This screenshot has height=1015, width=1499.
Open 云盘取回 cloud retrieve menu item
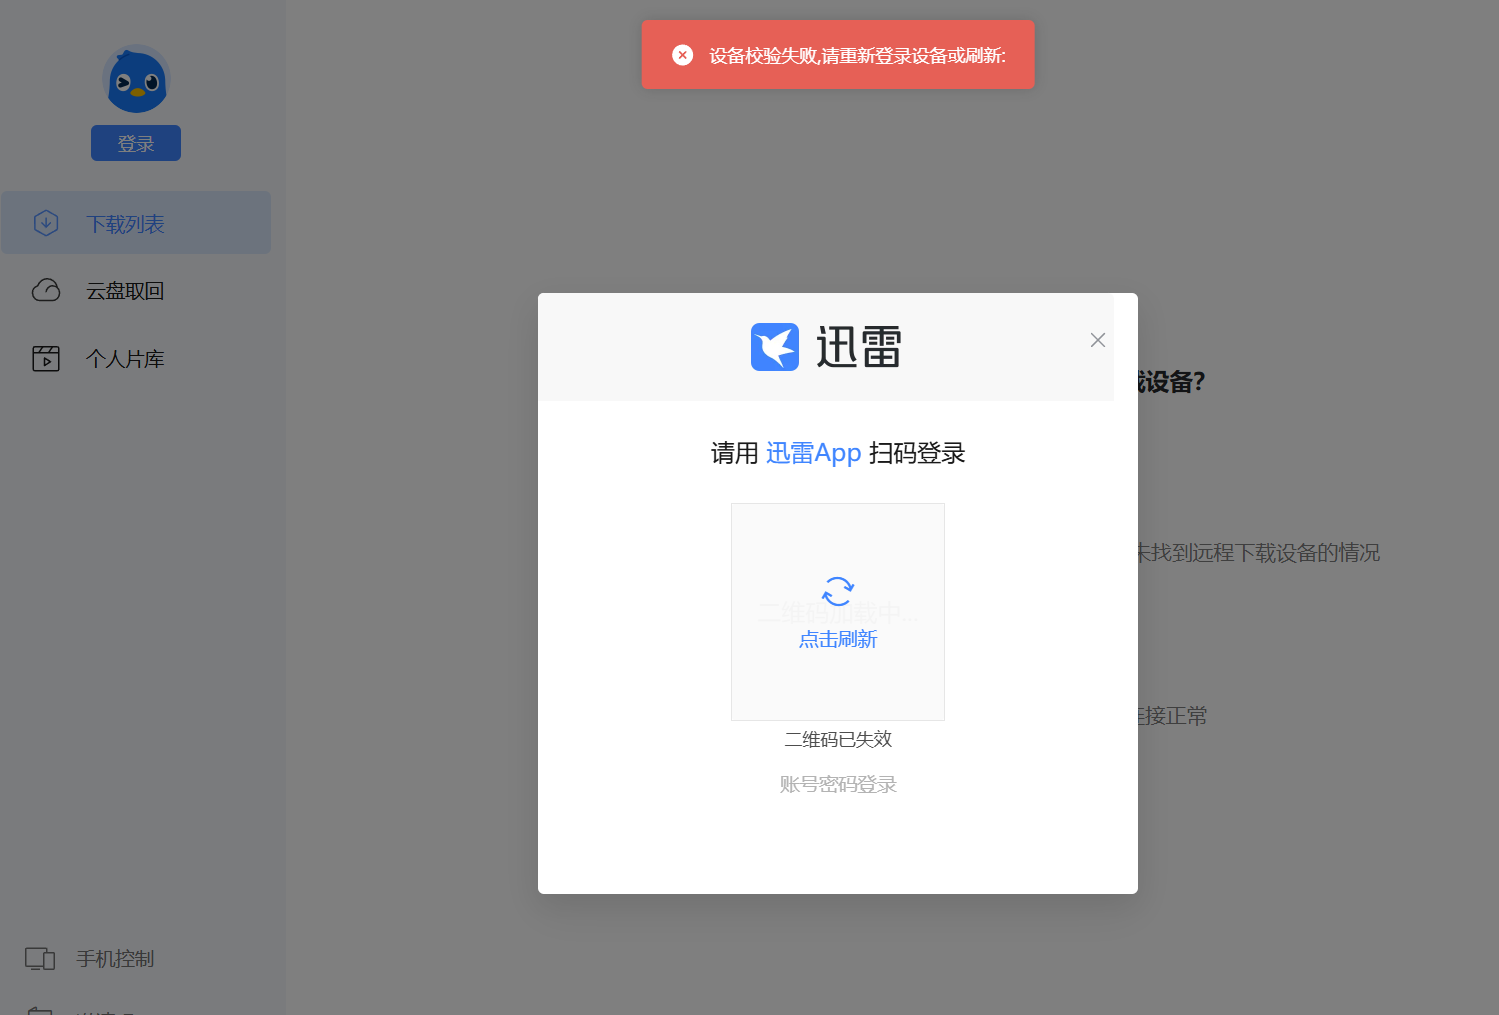136,291
